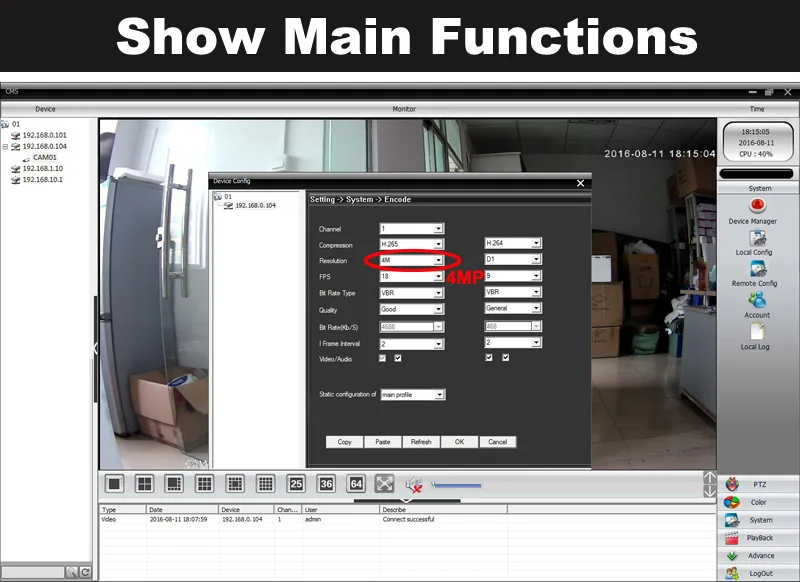Select nine-view layout button
The width and height of the screenshot is (800, 582).
(x=205, y=484)
